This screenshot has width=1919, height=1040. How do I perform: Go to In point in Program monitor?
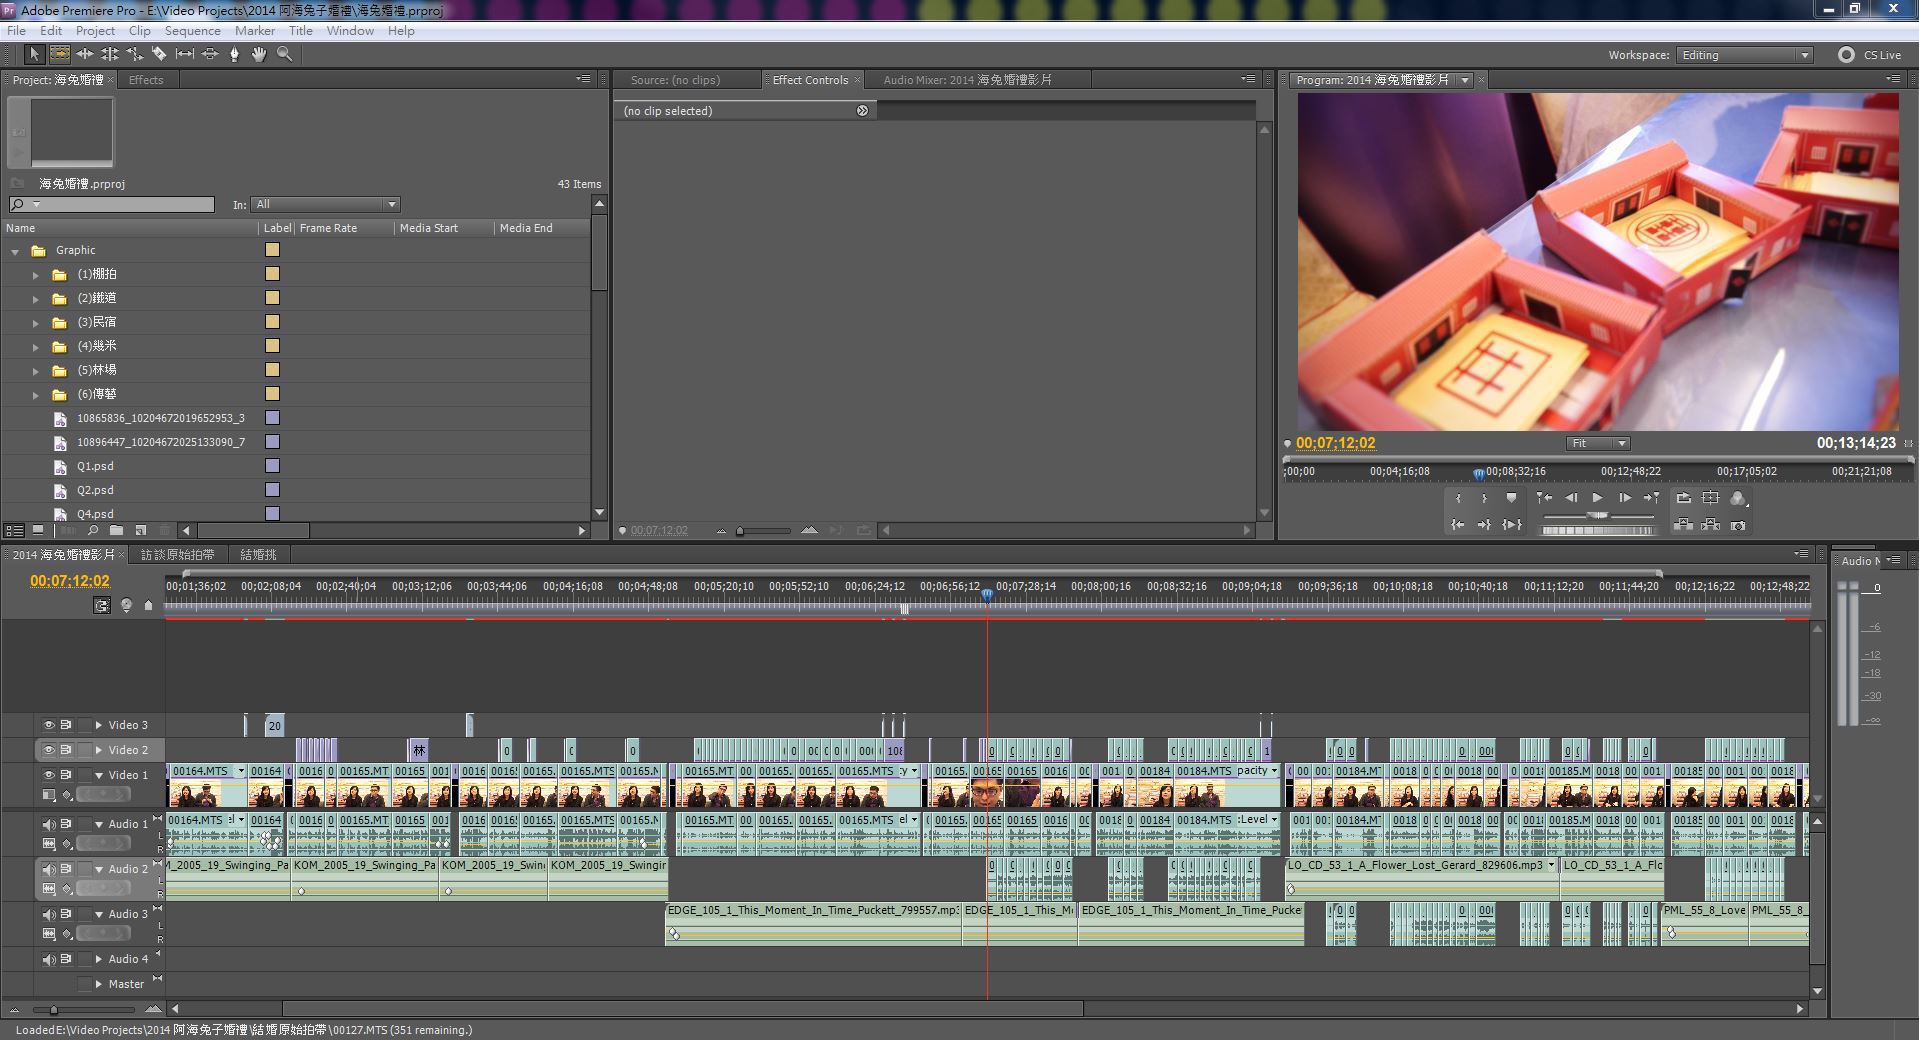coord(1458,525)
